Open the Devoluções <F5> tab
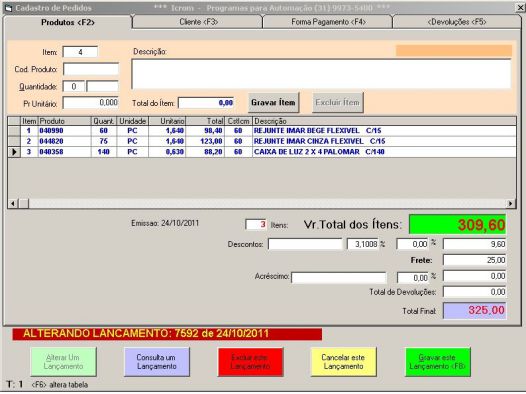Screen dimensions: 526x394 pyautogui.click(x=457, y=22)
